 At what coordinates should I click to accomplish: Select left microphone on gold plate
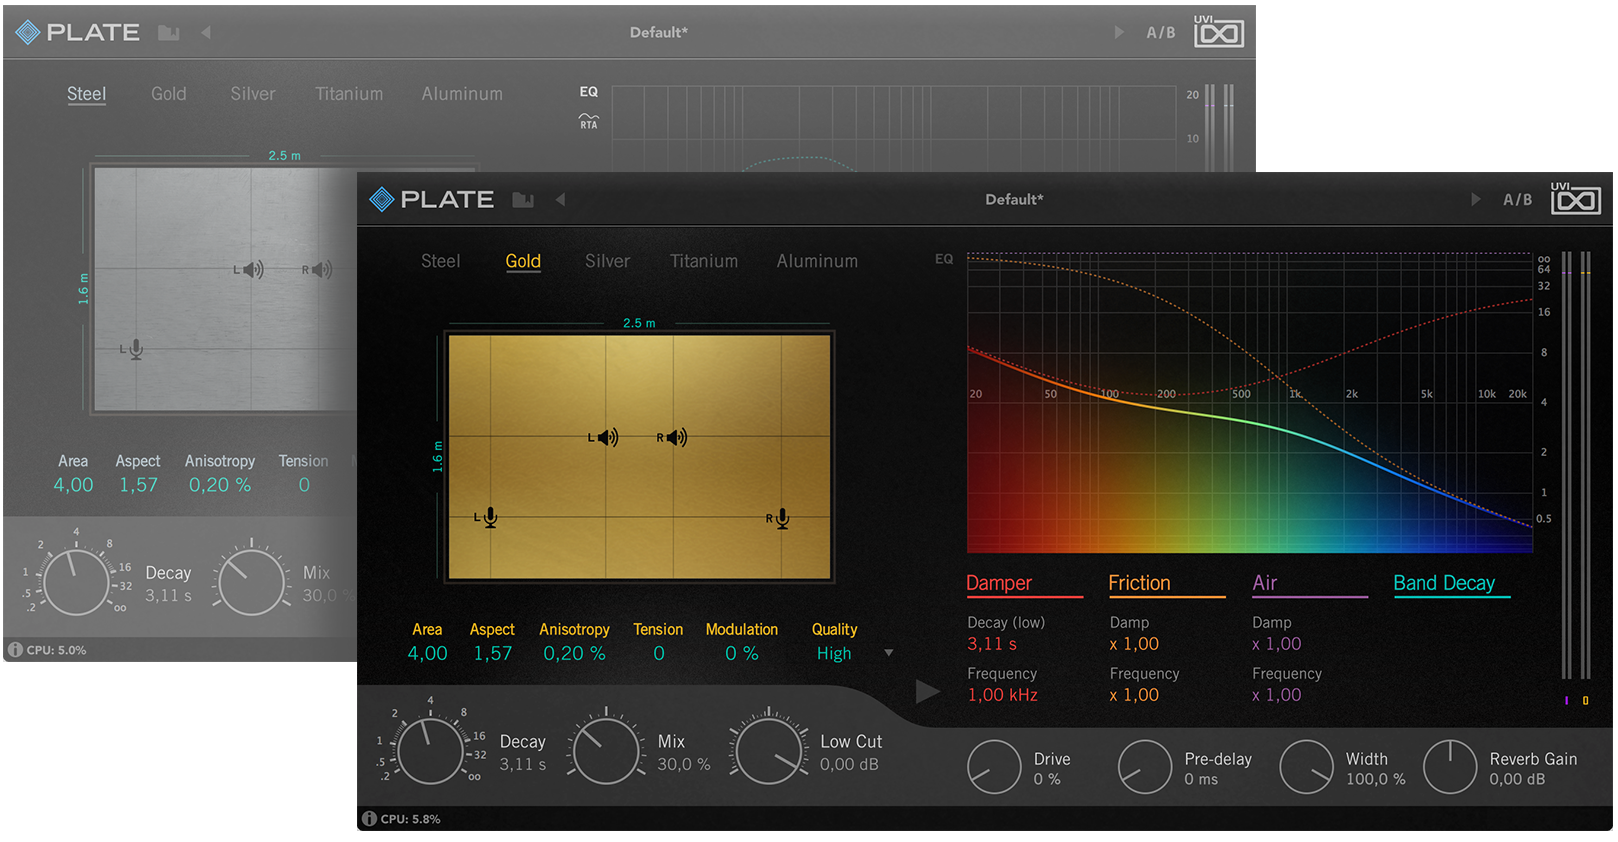click(x=486, y=518)
